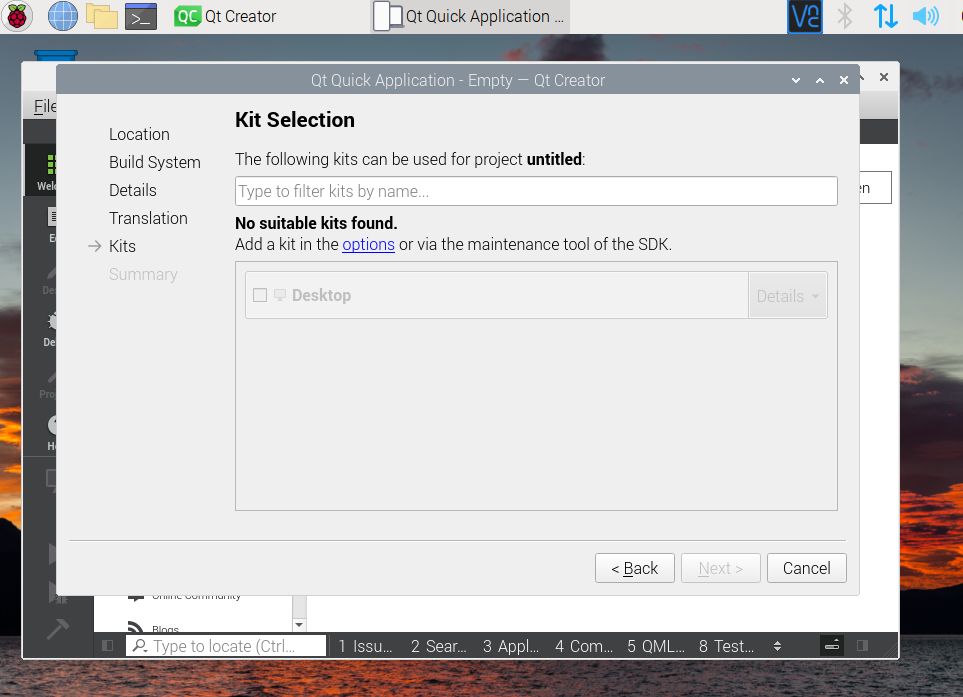
Task: Switch to Edit mode in Qt Creator sidebar
Action: [x=41, y=223]
